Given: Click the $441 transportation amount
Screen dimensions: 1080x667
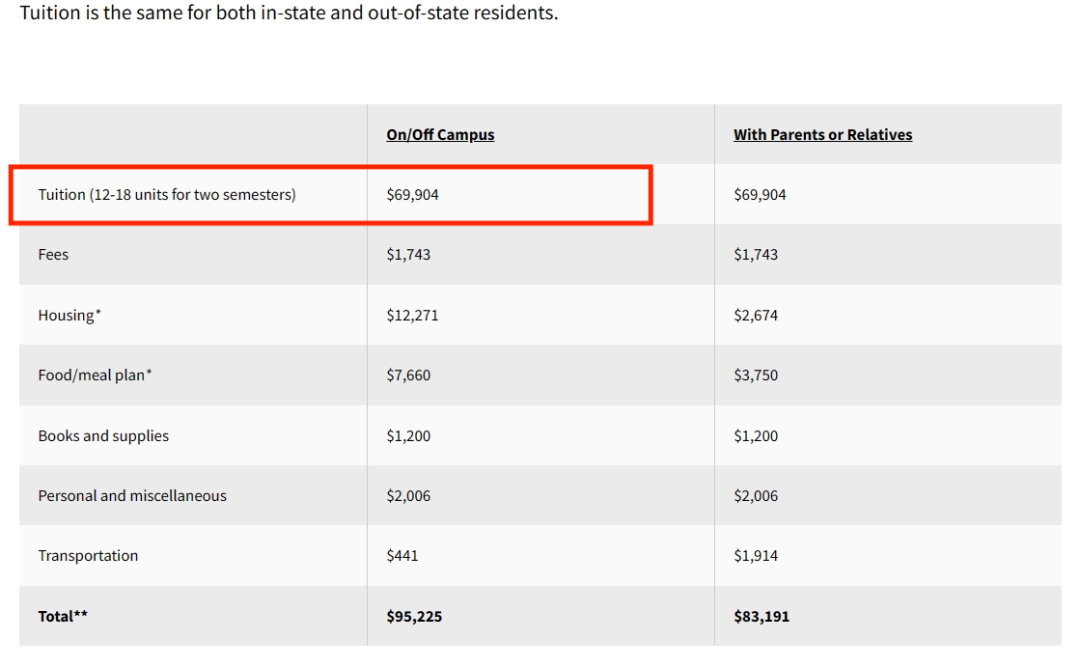Looking at the screenshot, I should pyautogui.click(x=402, y=555).
